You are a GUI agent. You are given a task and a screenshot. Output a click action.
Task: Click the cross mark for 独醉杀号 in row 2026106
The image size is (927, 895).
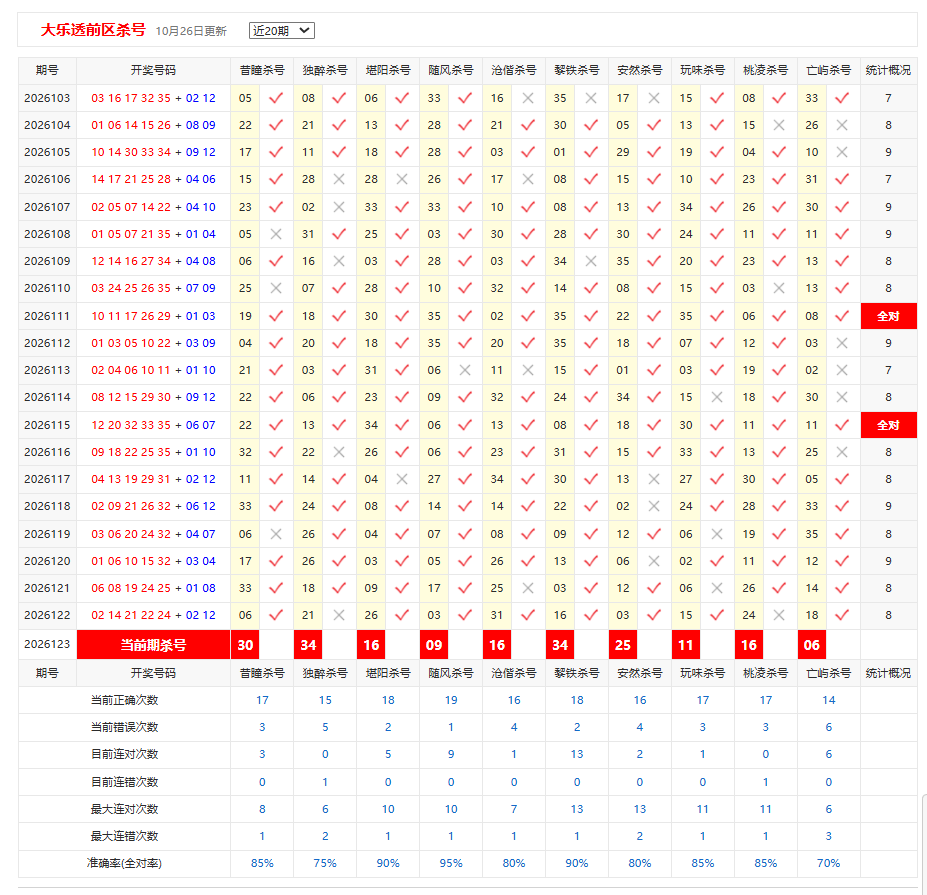pos(339,179)
